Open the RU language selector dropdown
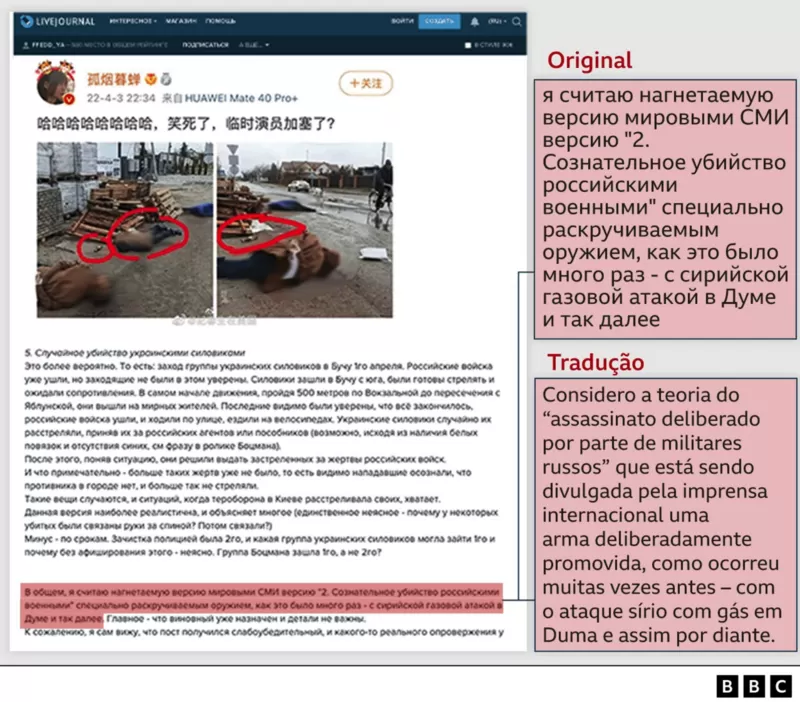The image size is (800, 702). point(494,21)
